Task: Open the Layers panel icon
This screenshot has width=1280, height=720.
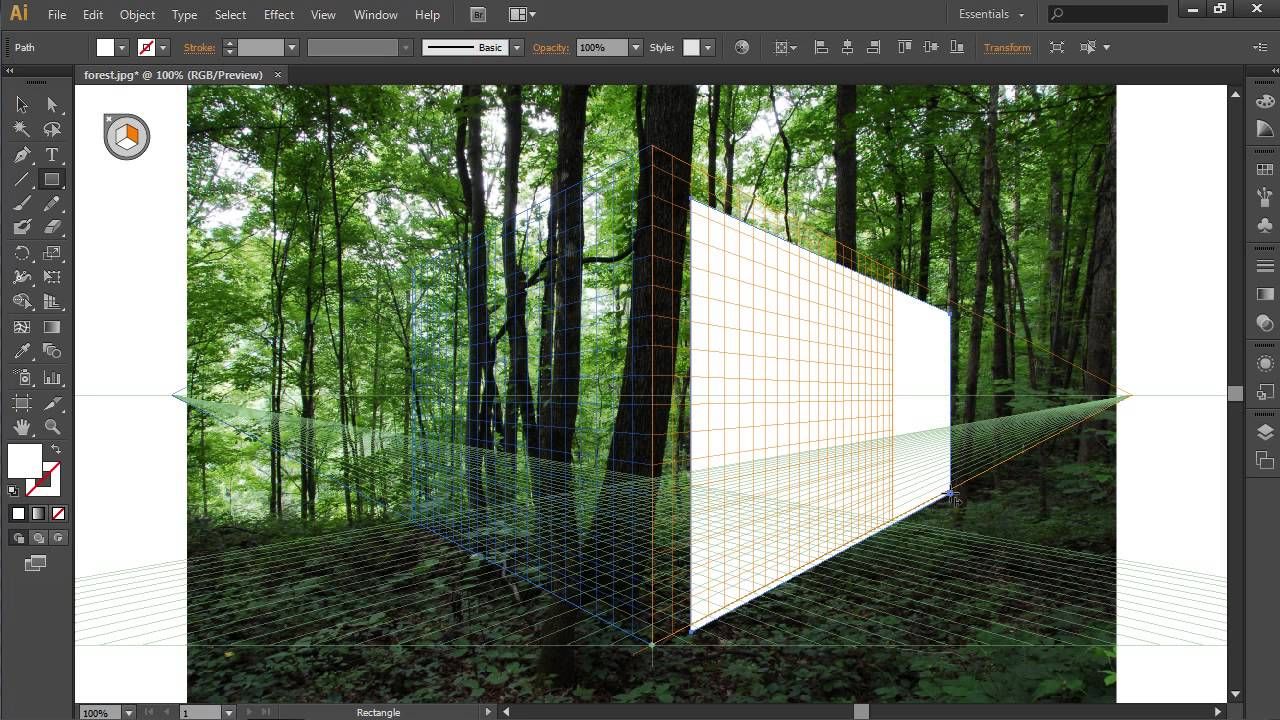Action: (x=1265, y=432)
